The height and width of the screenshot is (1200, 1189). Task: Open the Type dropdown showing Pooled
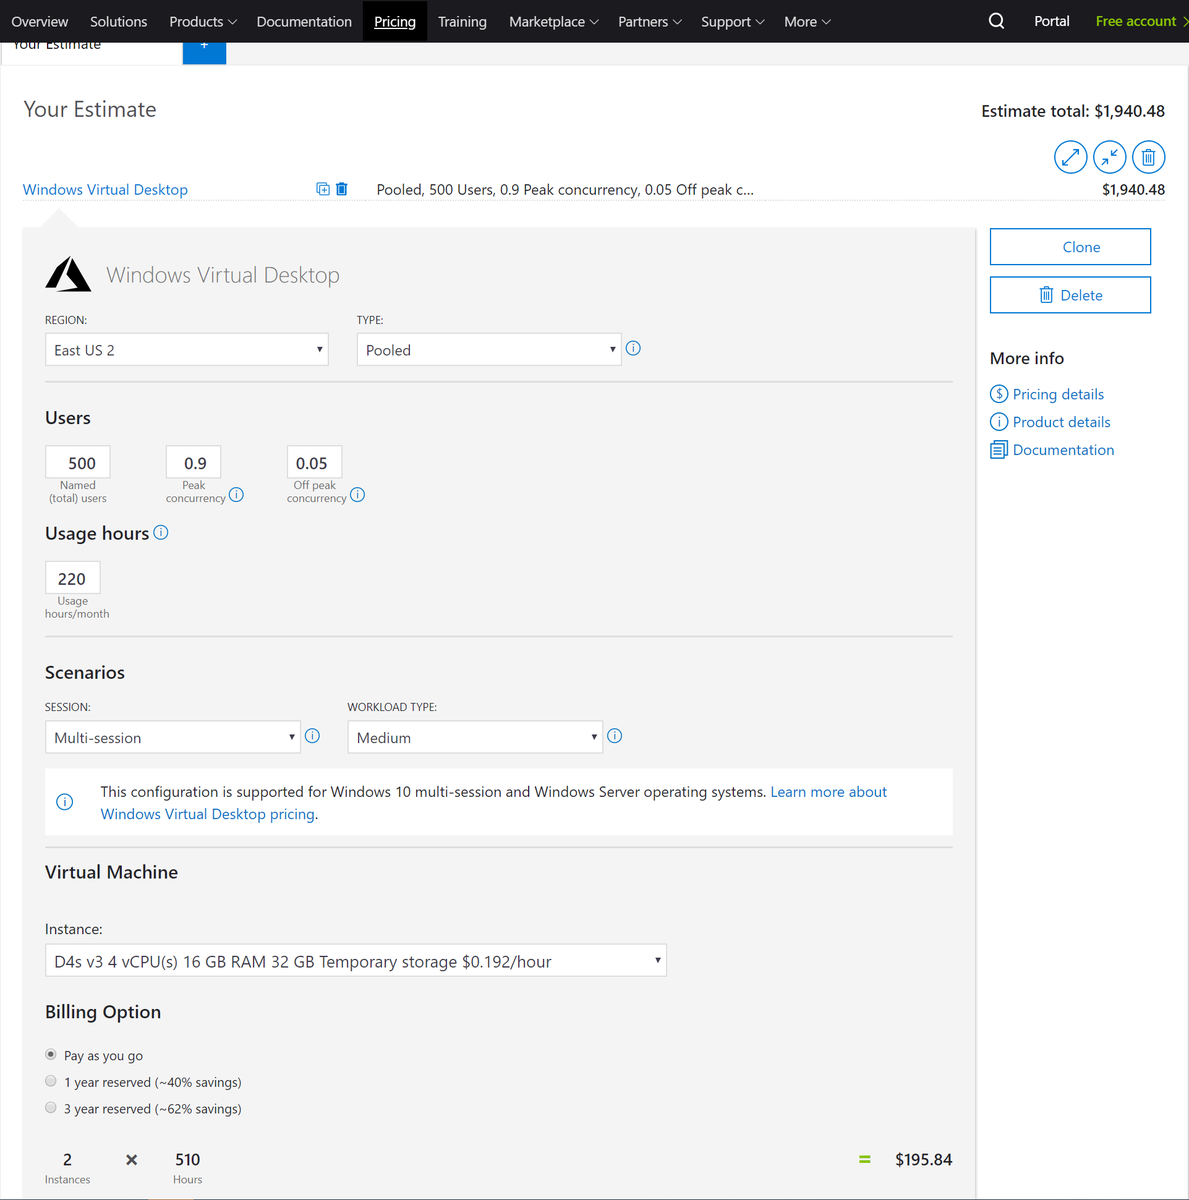[x=489, y=349]
